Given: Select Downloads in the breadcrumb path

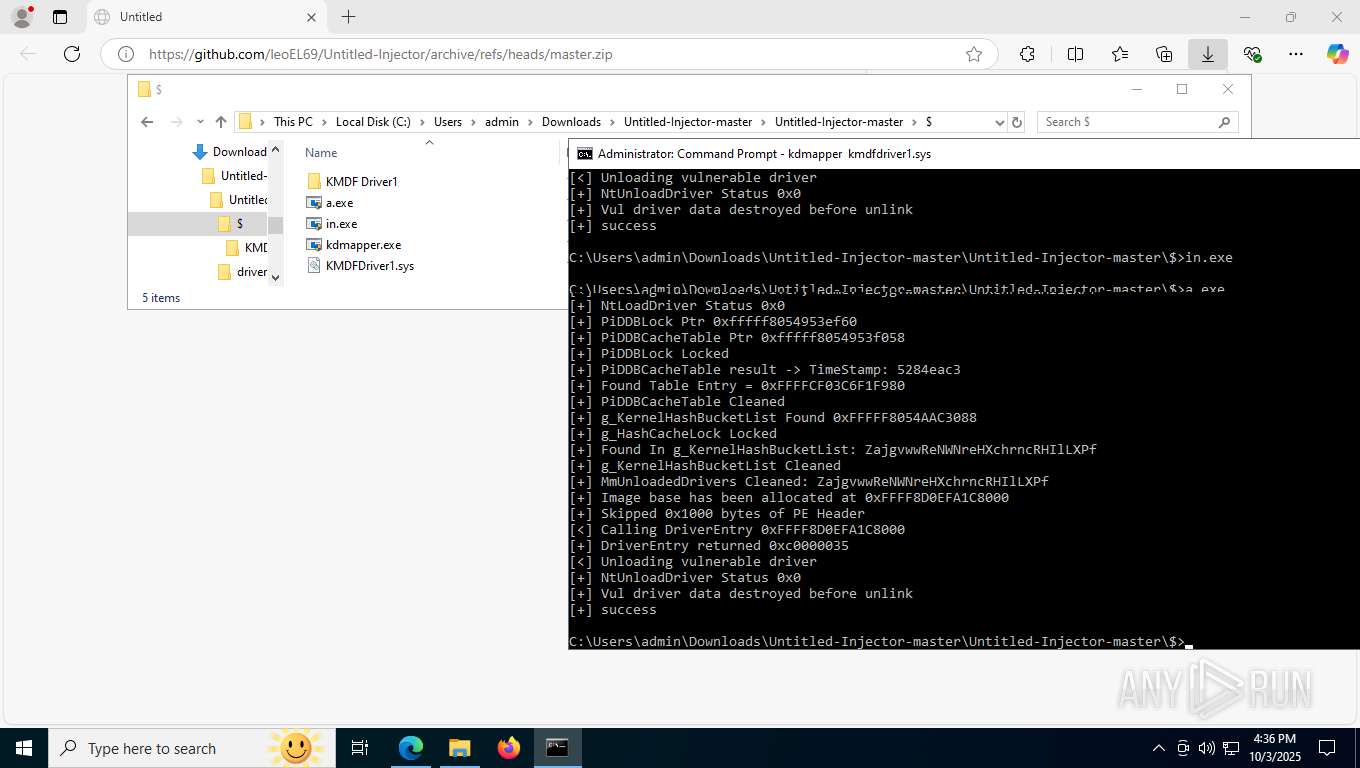Looking at the screenshot, I should point(571,122).
